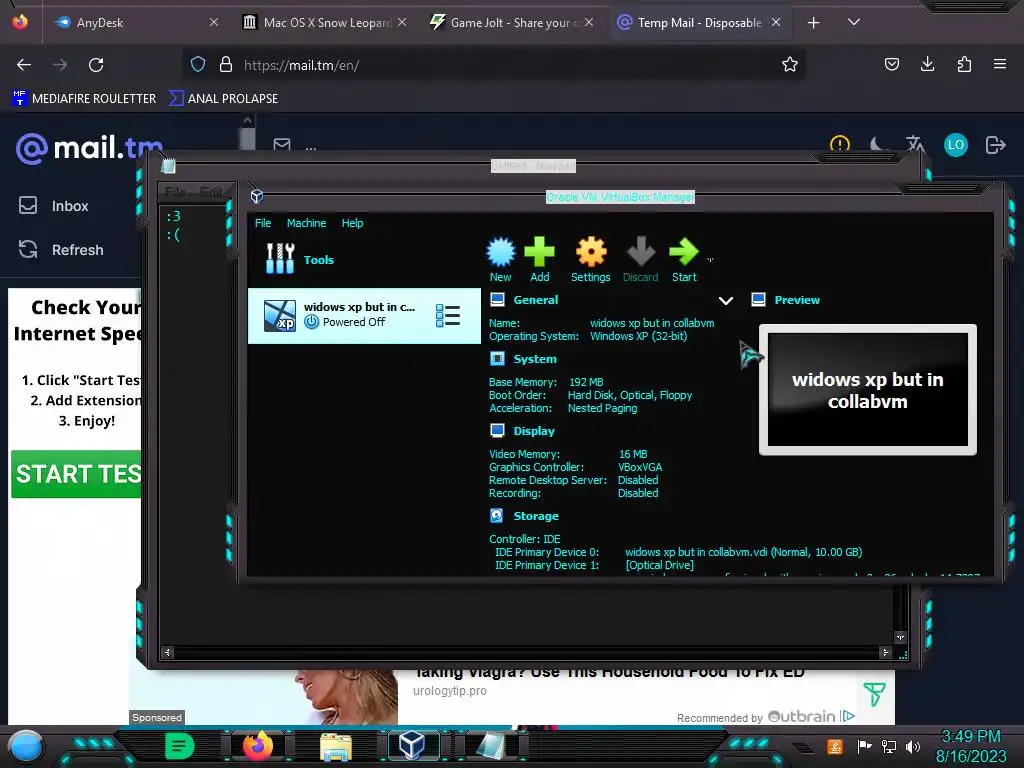Open the ANAL PROLAPSE bookmark

coord(223,99)
